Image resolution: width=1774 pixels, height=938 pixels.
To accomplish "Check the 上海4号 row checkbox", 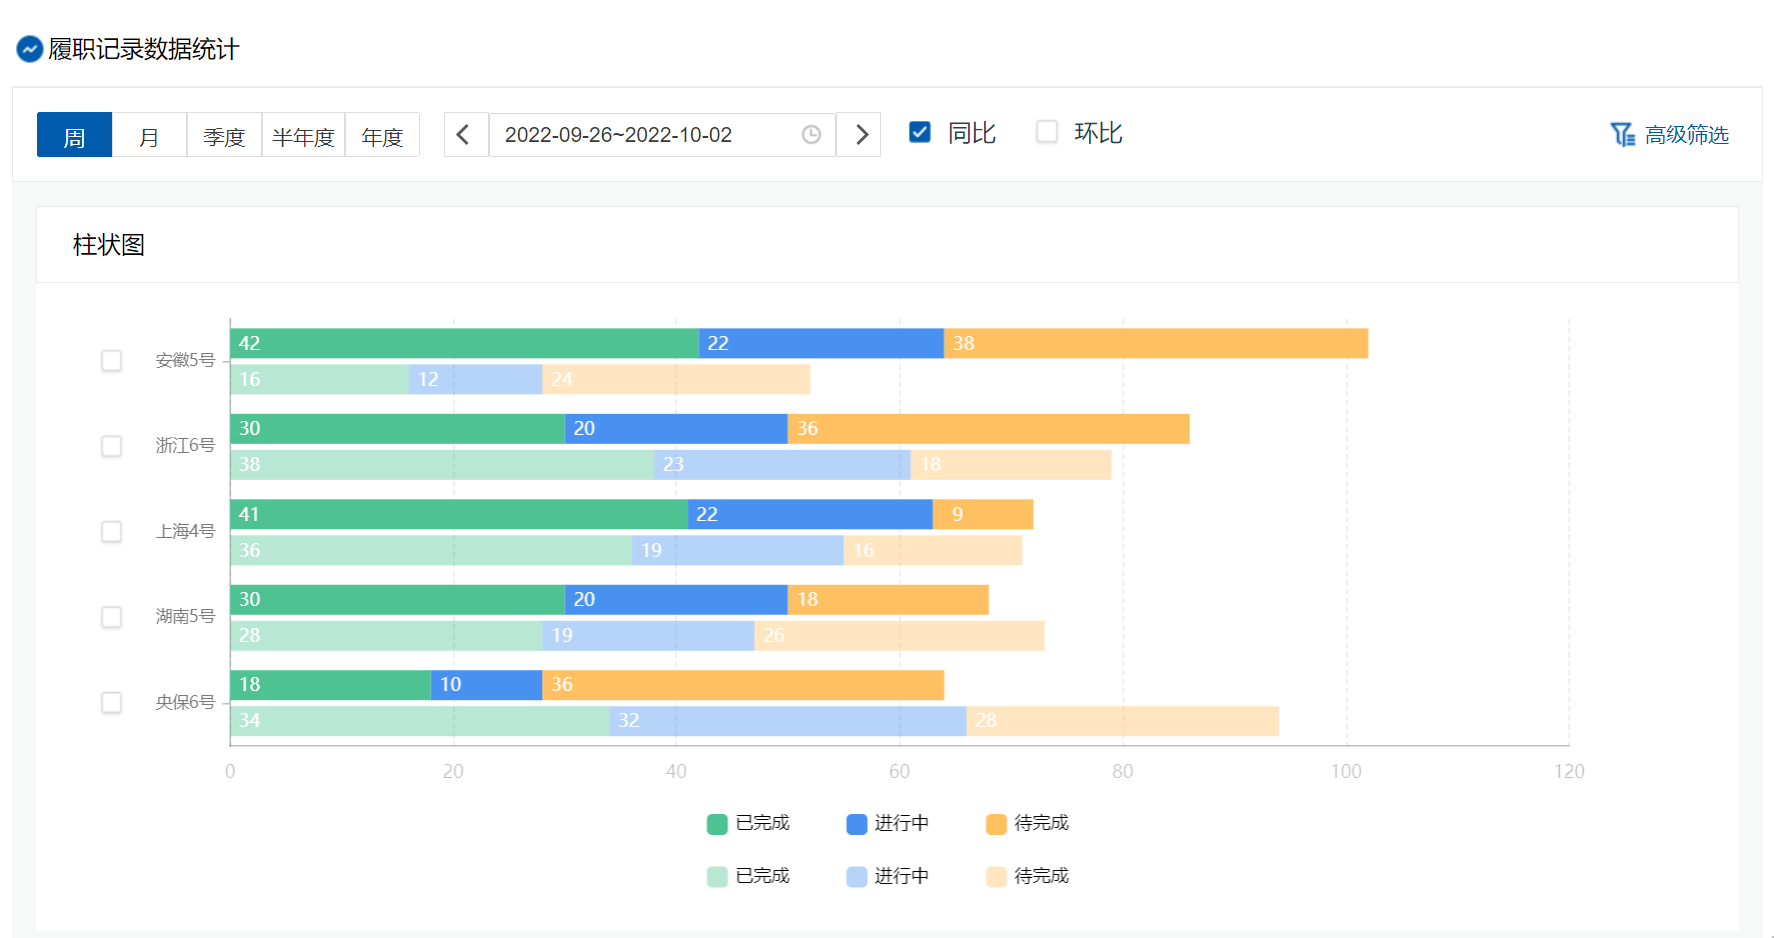I will tap(112, 532).
